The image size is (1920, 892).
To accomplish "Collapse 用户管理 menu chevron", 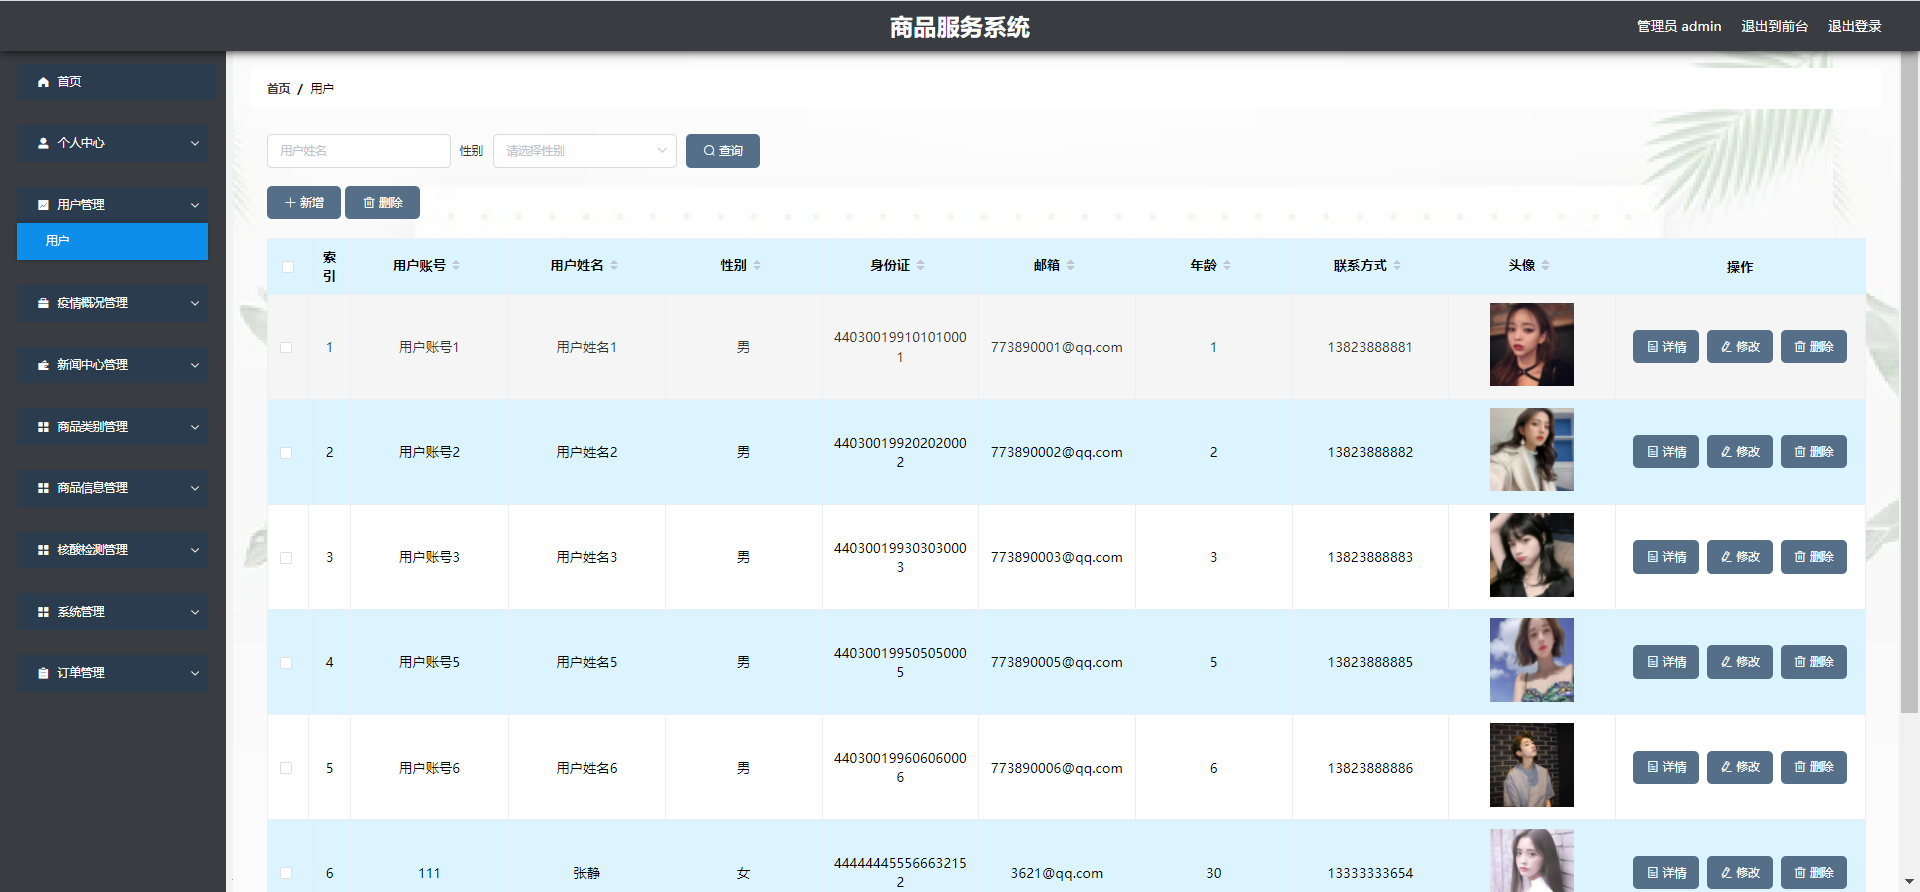I will [x=195, y=205].
